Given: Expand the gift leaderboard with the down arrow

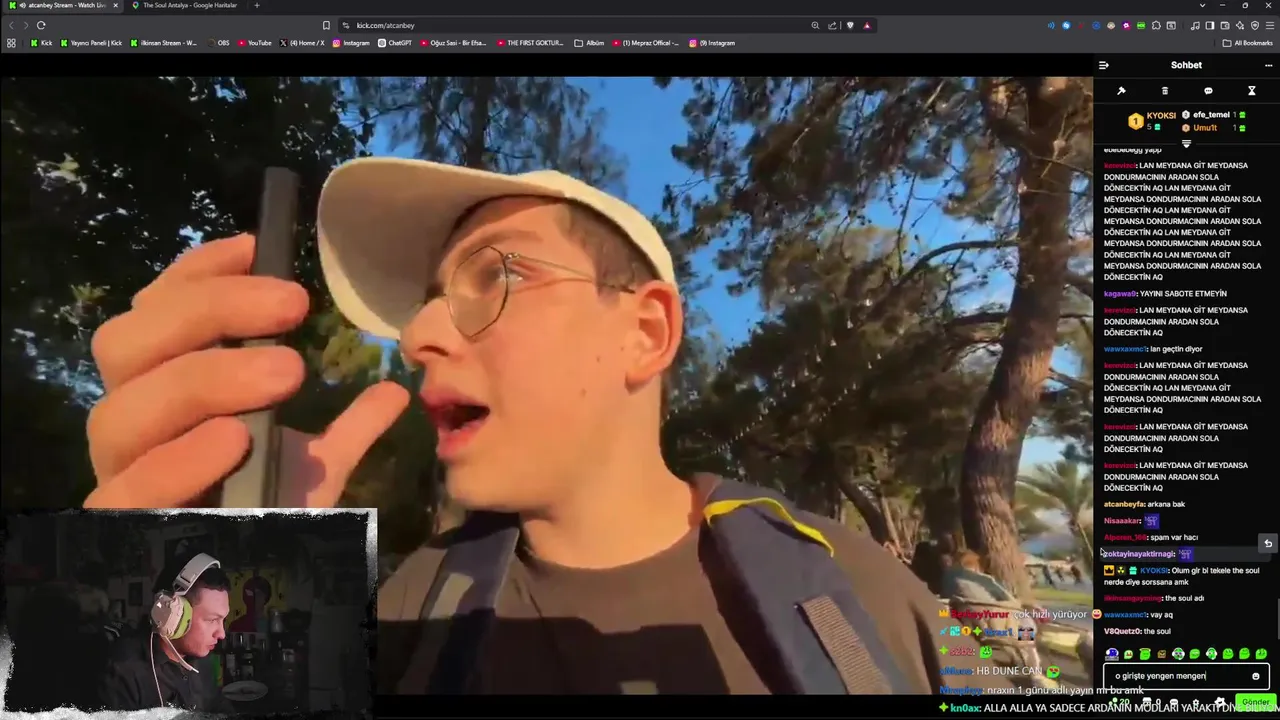Looking at the screenshot, I should click(1186, 144).
